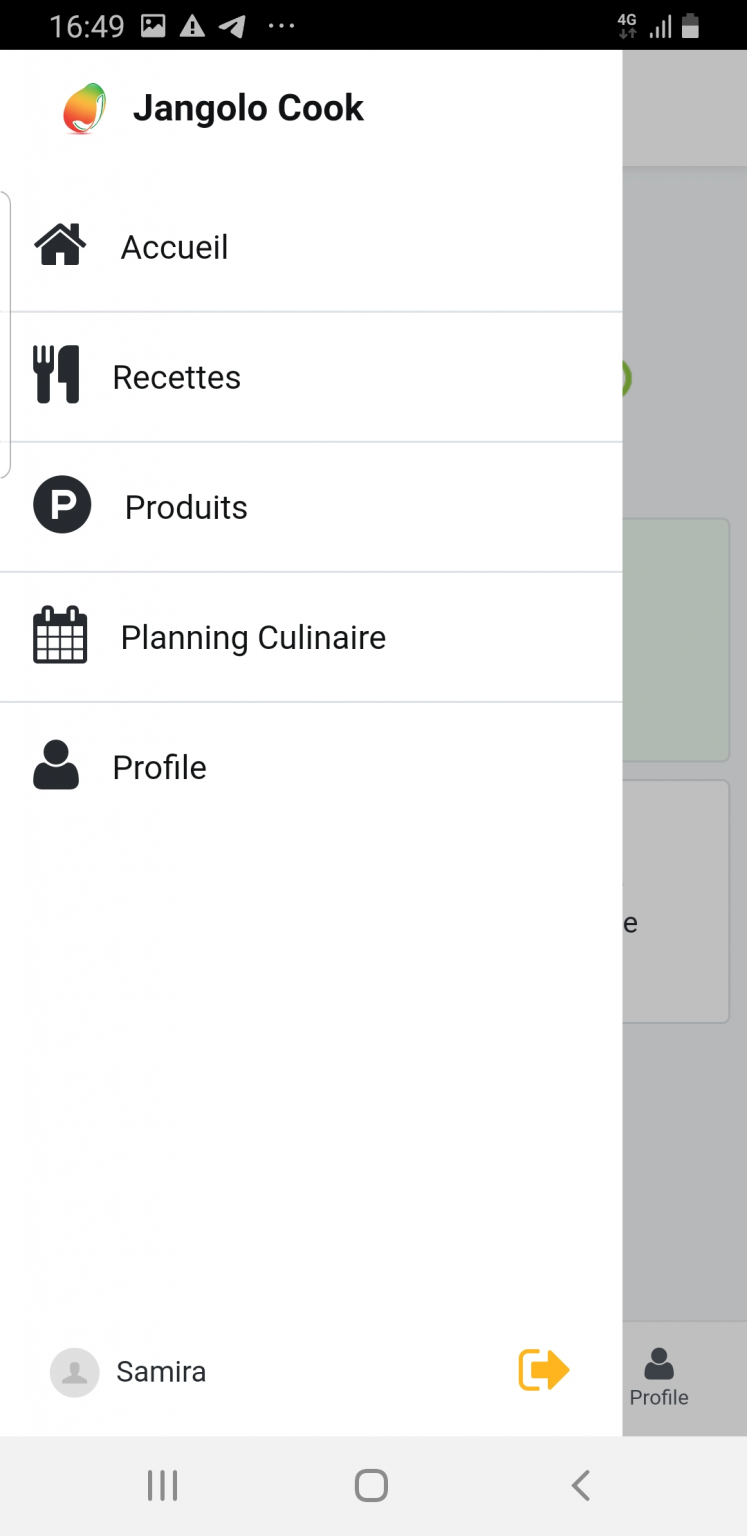
Task: Tap the orange logout arrow icon
Action: point(544,1370)
